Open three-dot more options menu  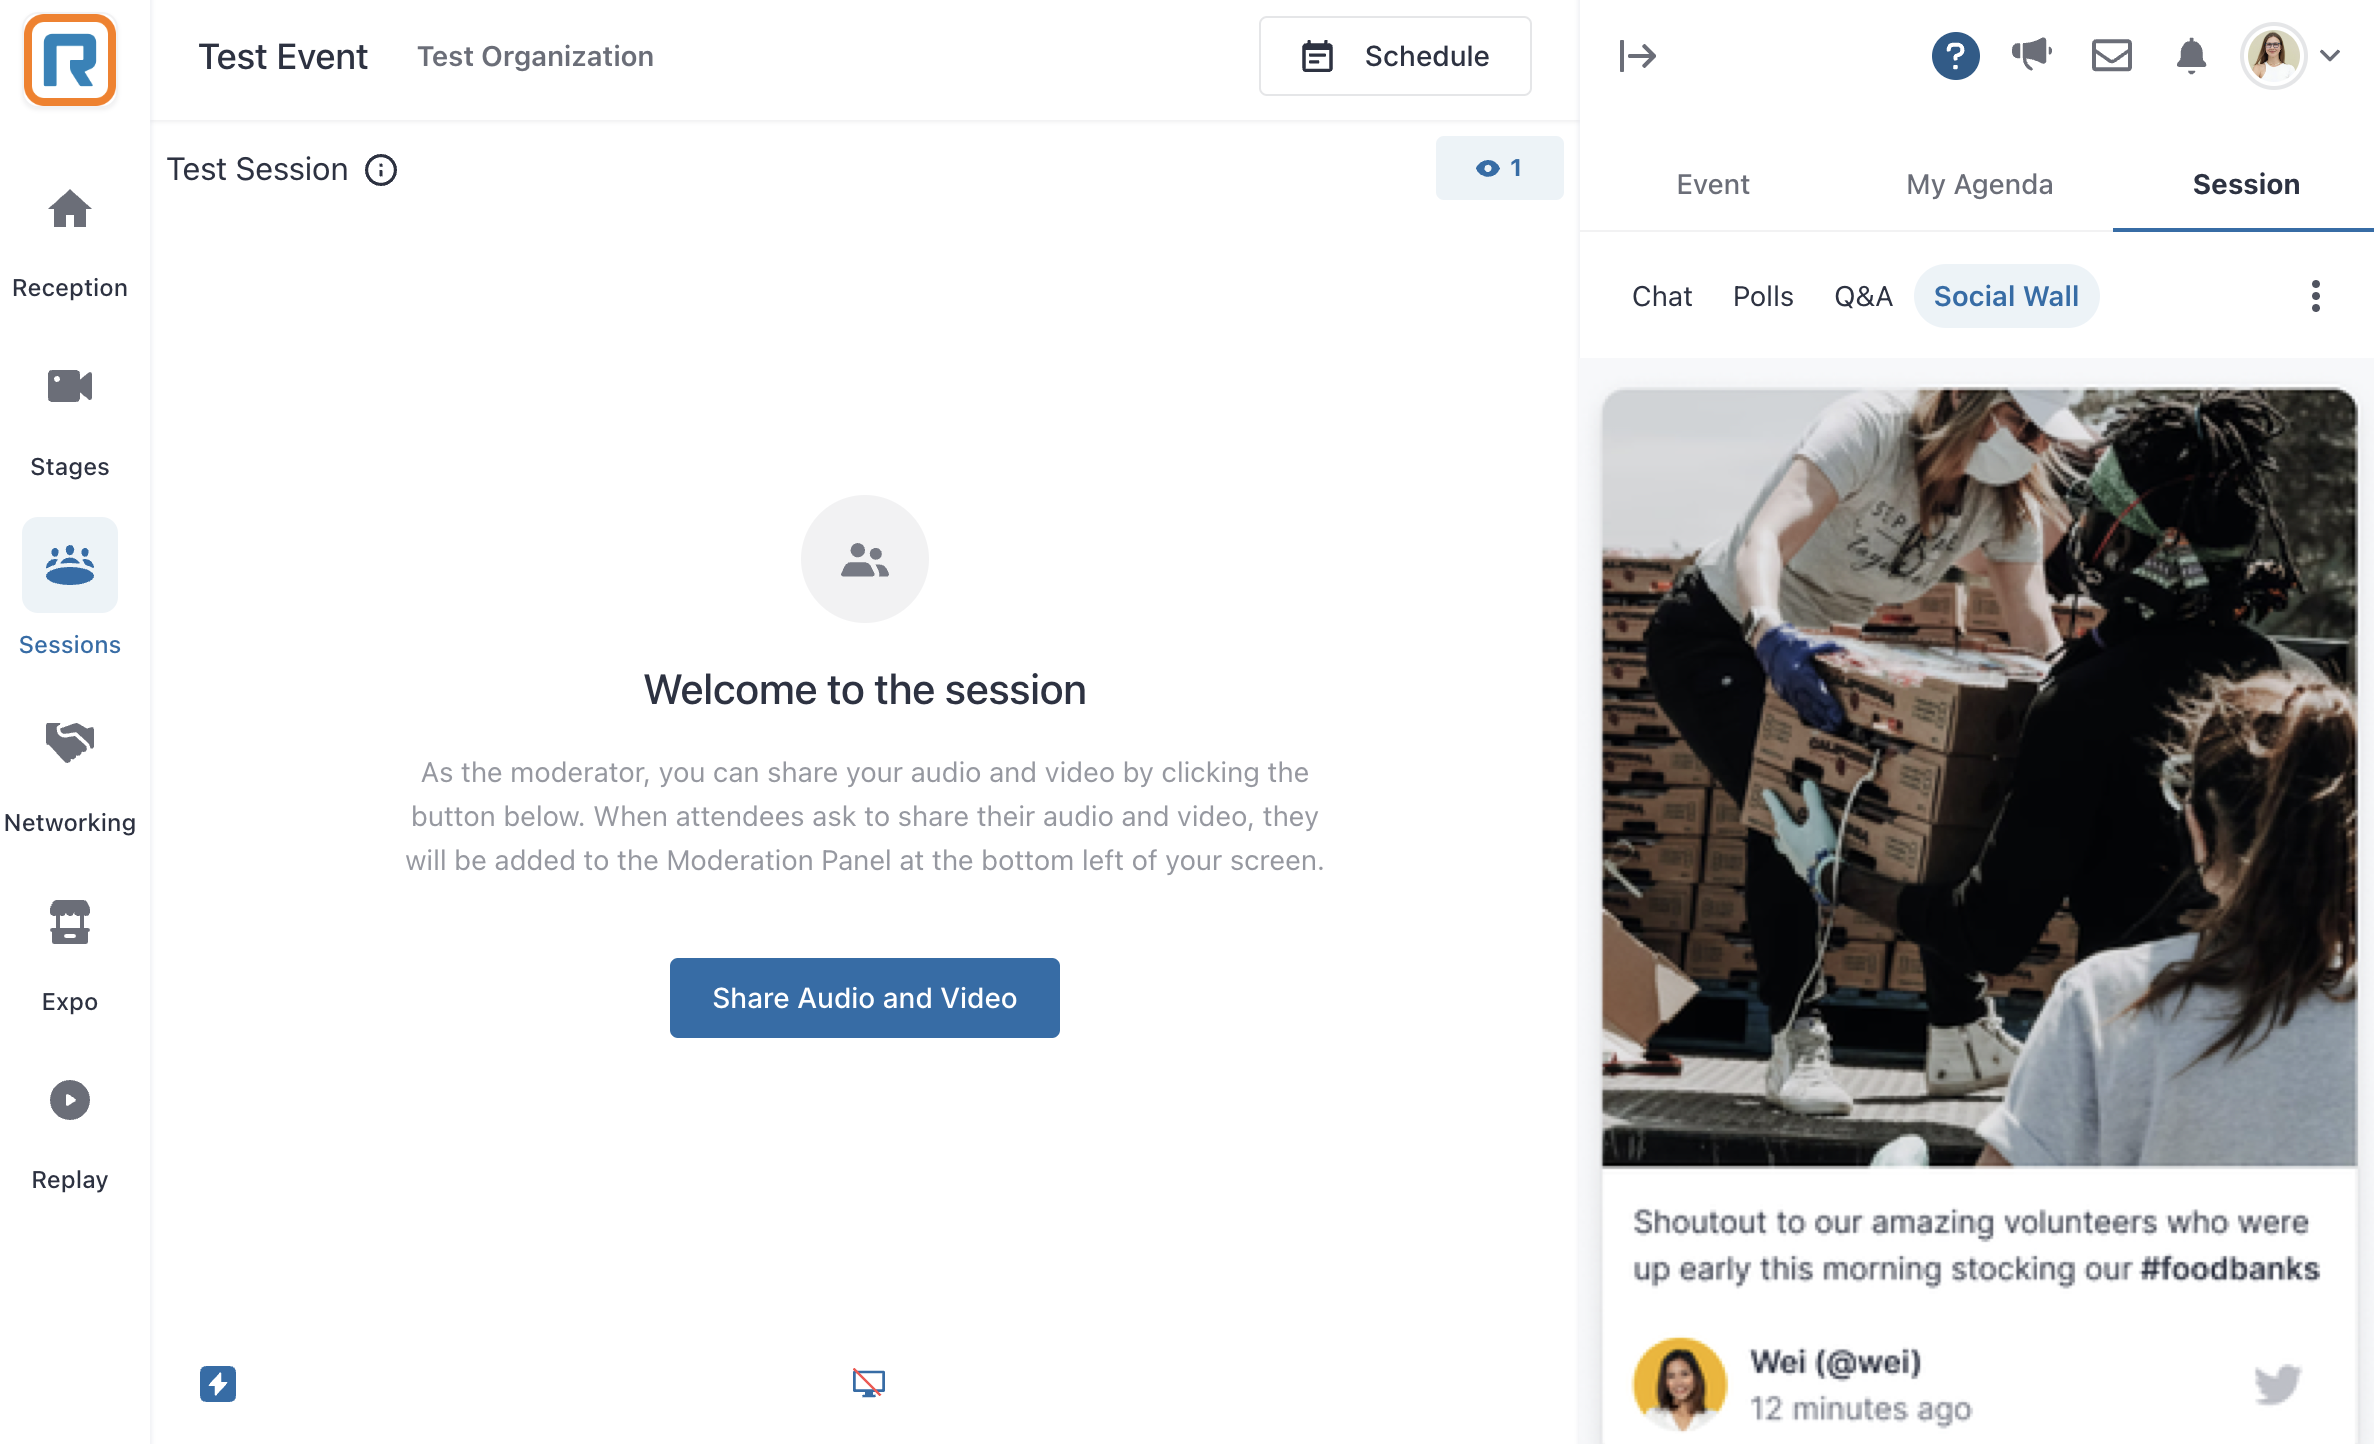2315,296
